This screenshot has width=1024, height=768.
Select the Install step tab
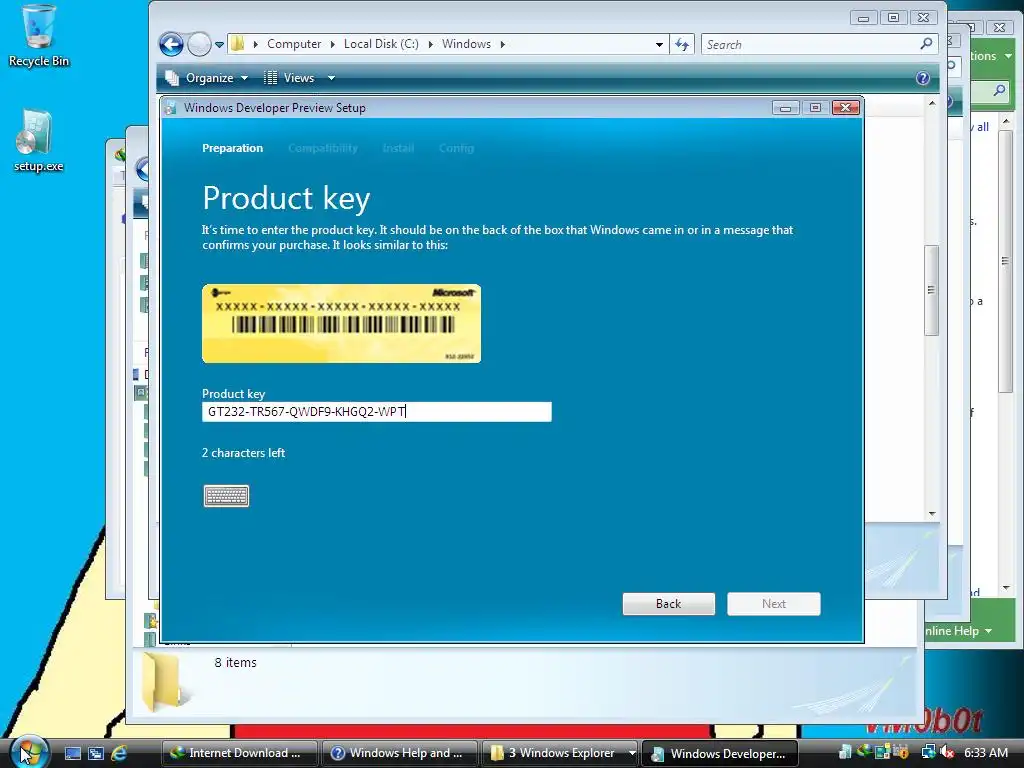pyautogui.click(x=398, y=148)
